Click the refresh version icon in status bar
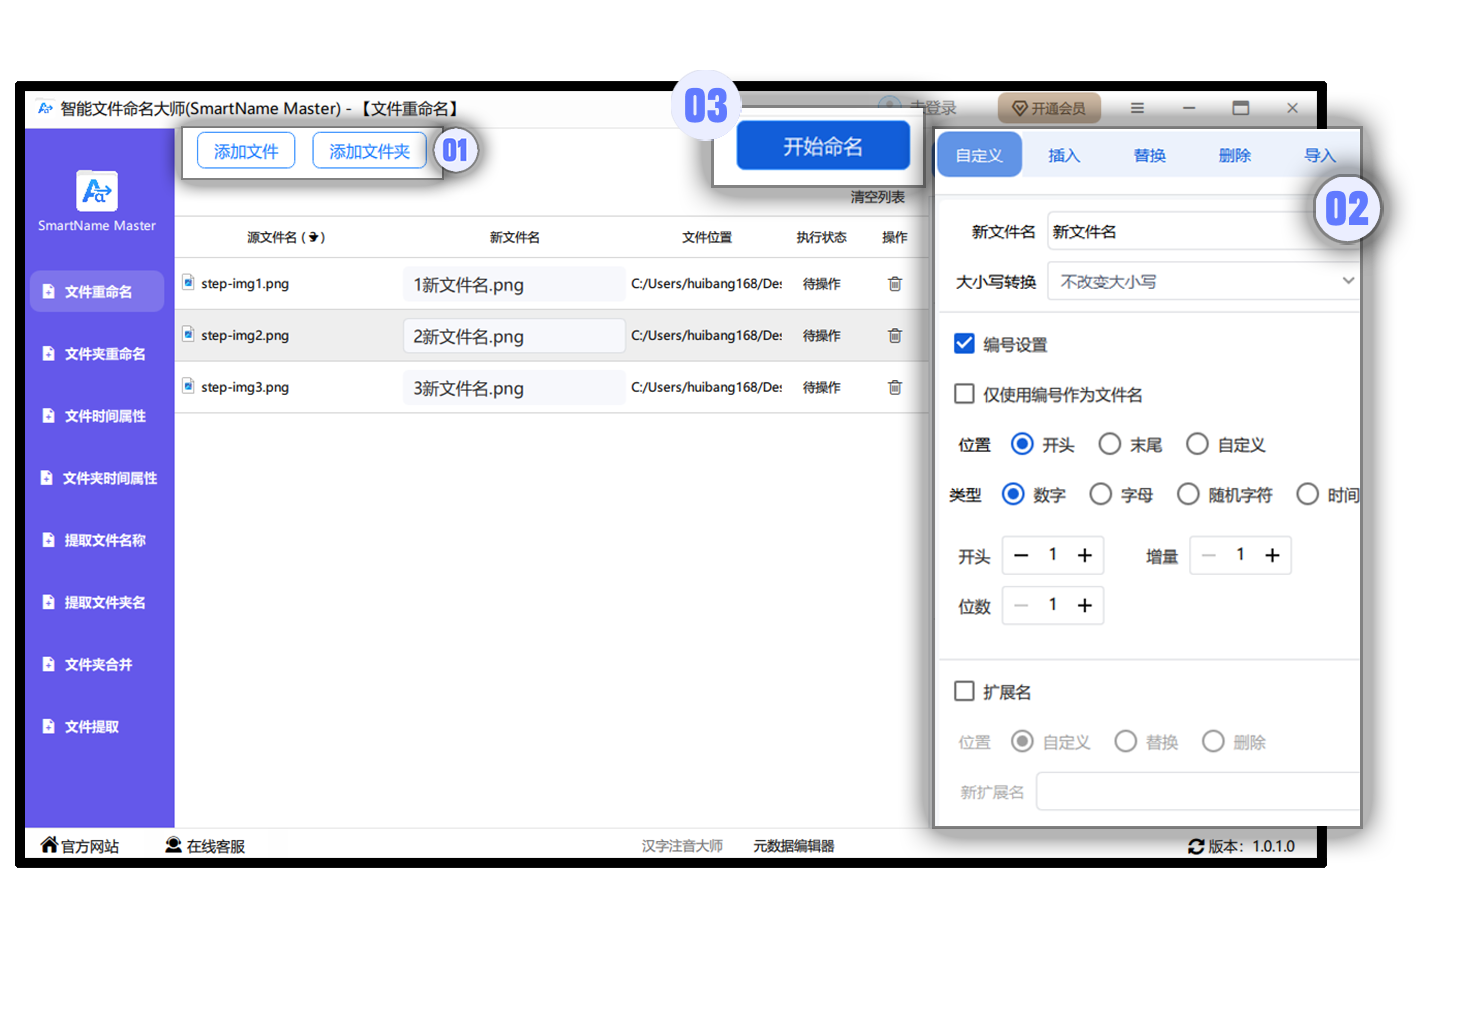Viewport: 1460px width, 1012px height. [x=1195, y=846]
